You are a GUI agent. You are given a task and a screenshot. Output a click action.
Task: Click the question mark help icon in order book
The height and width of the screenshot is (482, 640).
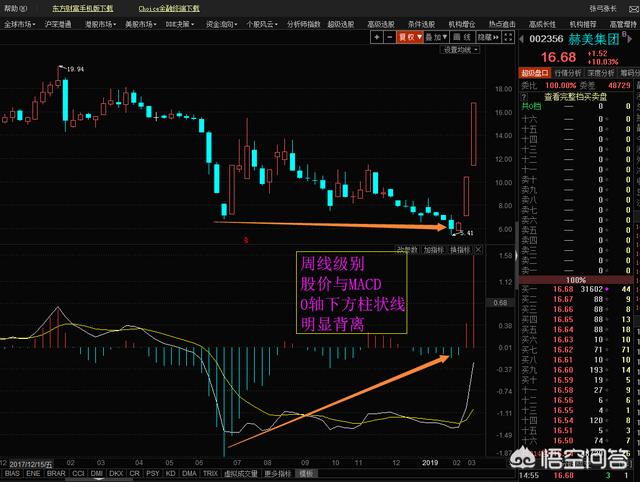(x=524, y=97)
